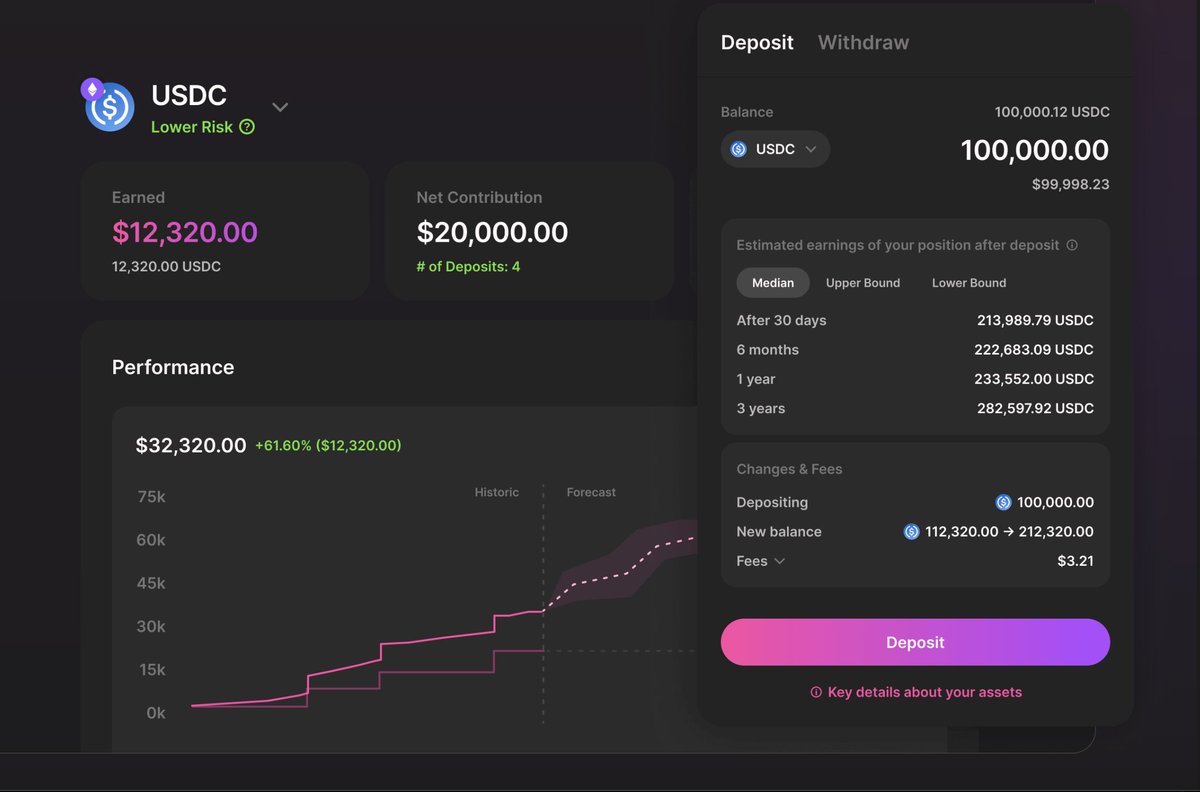Click the Earned $12,320.00 value

tap(185, 232)
